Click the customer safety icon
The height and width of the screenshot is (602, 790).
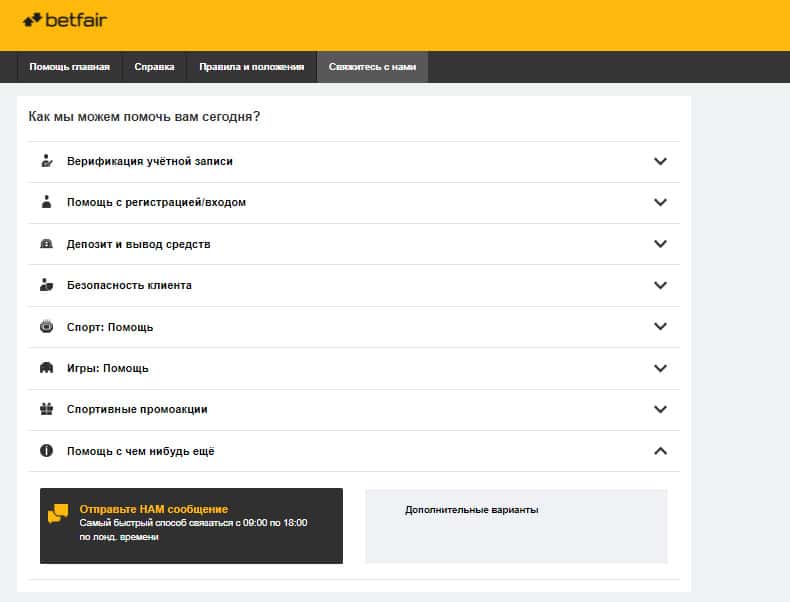tap(46, 285)
